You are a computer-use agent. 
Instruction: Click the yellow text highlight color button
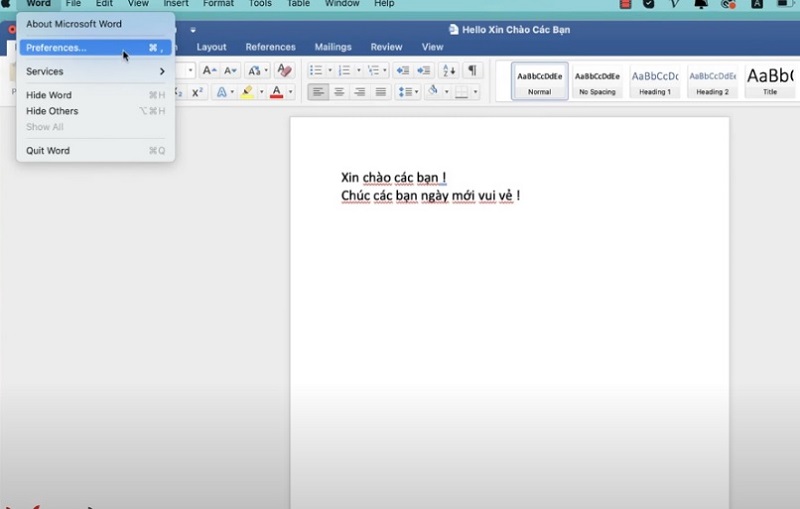[x=247, y=92]
